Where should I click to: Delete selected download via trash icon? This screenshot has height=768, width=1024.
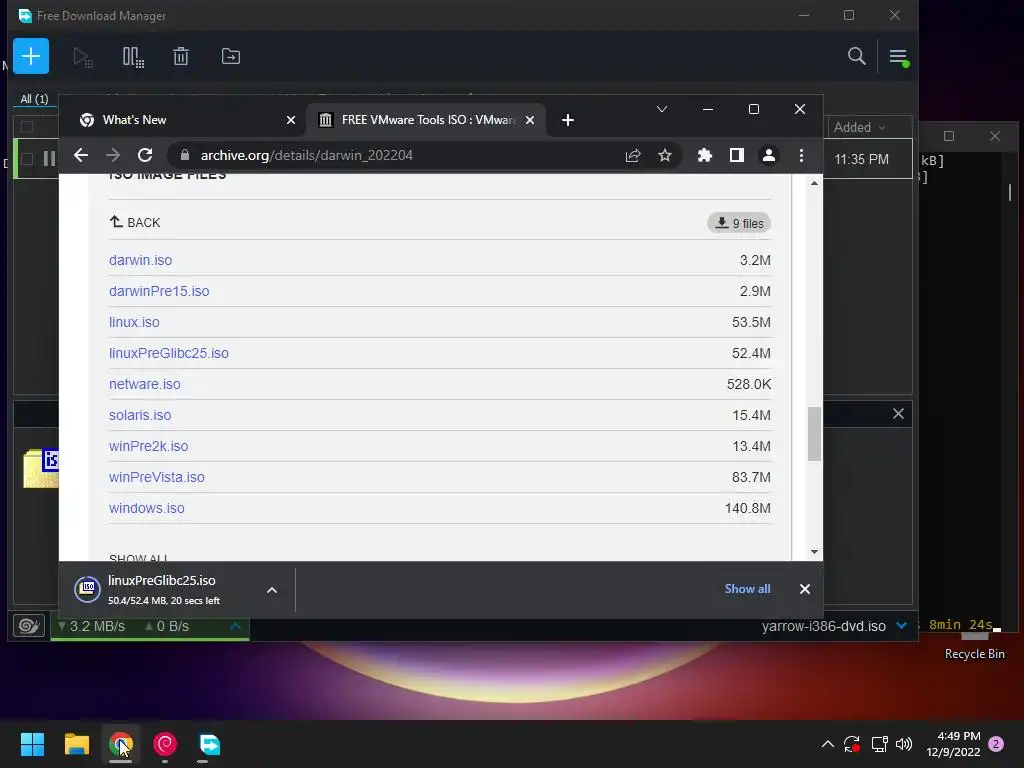click(181, 57)
